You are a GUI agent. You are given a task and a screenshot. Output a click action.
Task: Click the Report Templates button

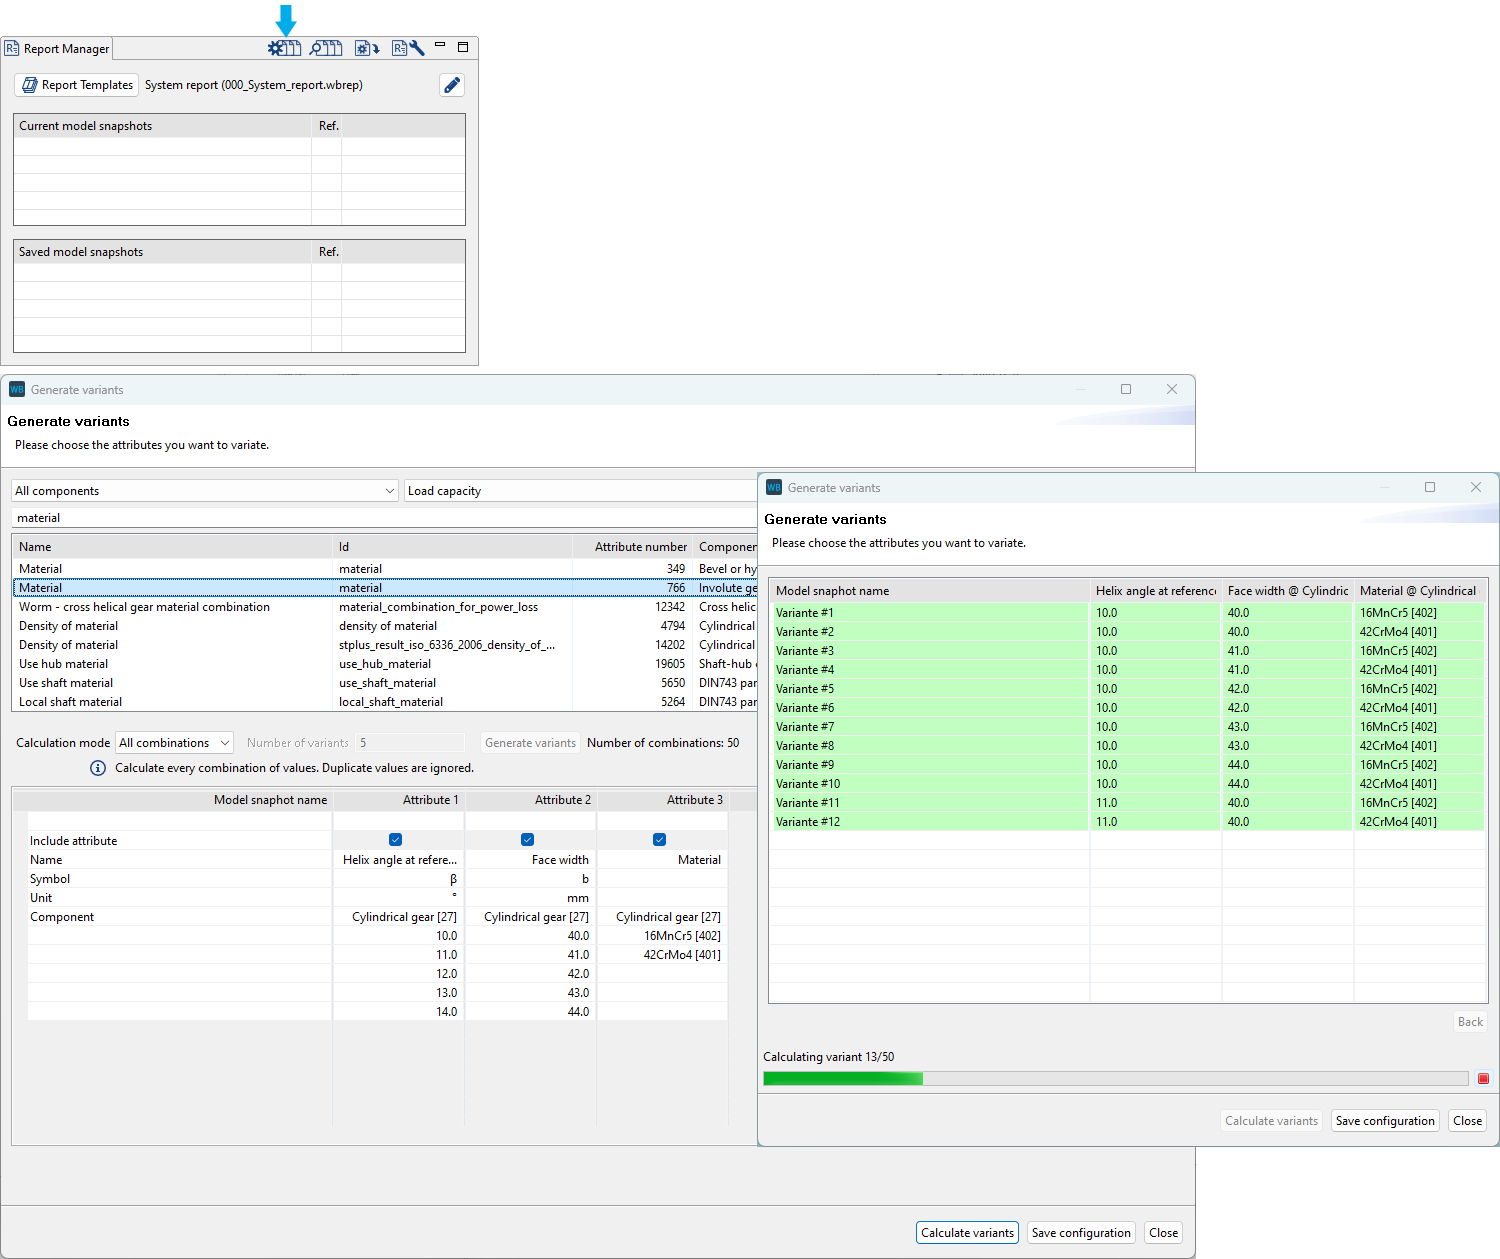(x=77, y=85)
